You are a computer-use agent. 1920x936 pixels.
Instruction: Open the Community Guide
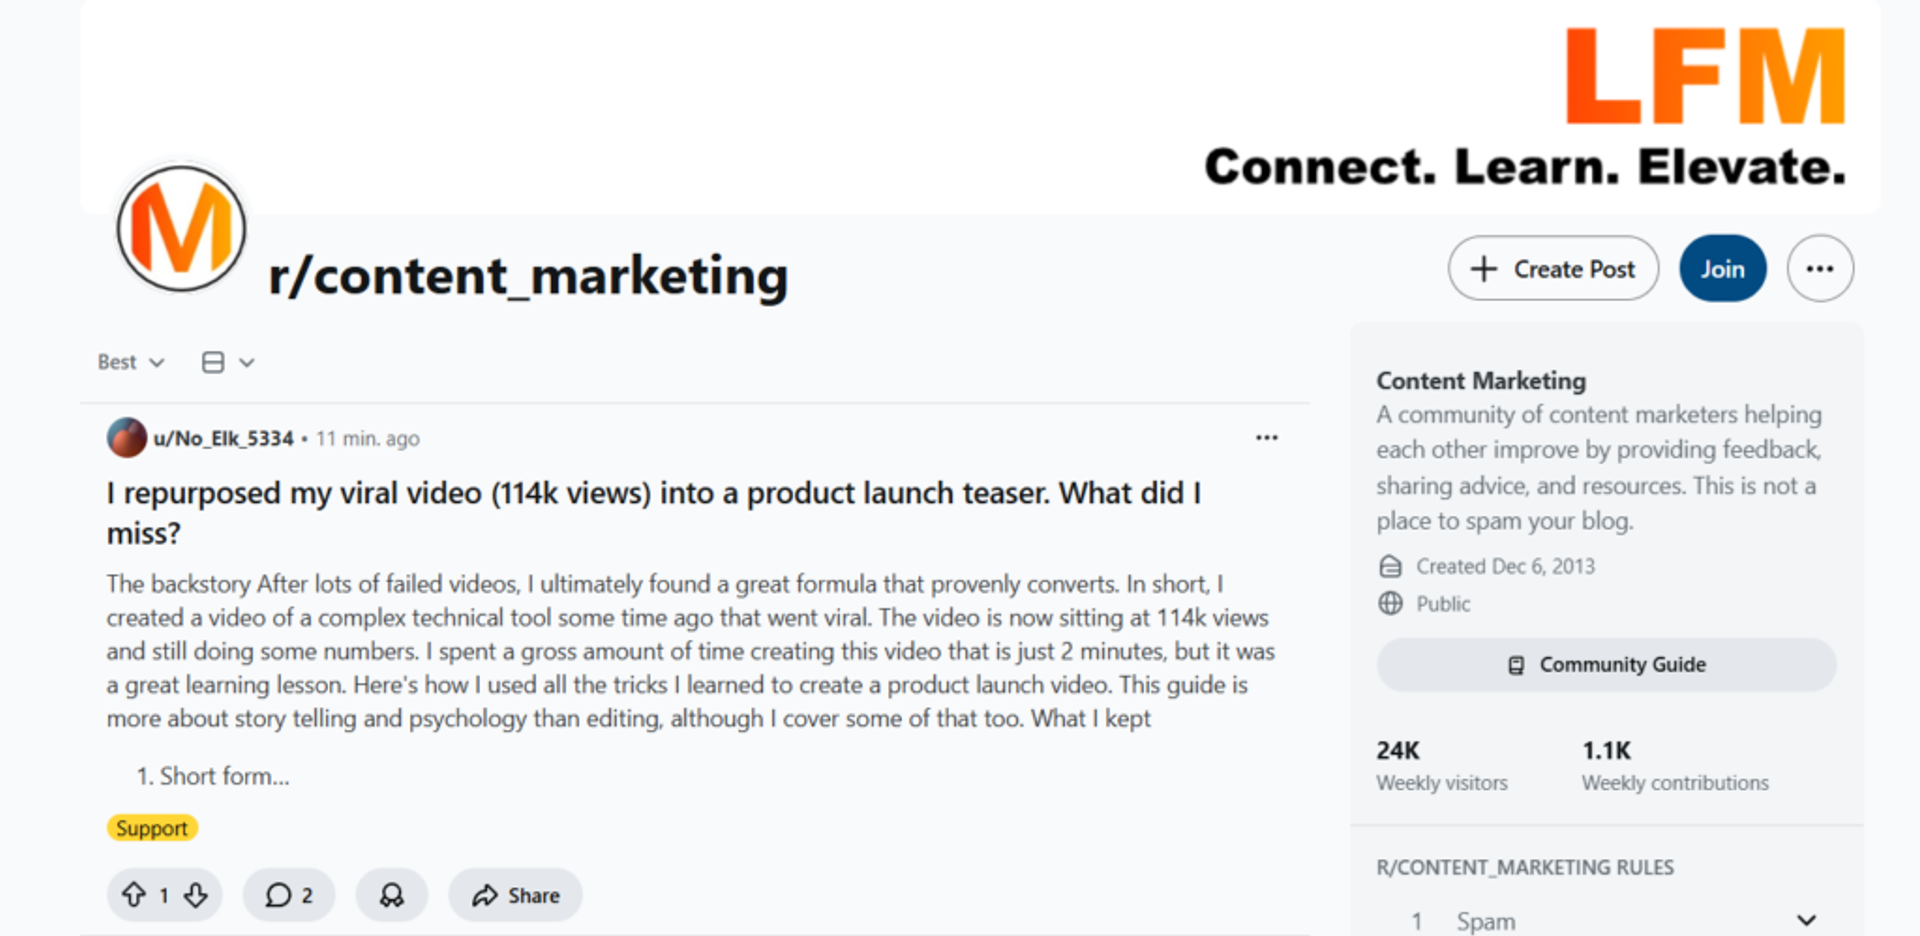pyautogui.click(x=1606, y=665)
